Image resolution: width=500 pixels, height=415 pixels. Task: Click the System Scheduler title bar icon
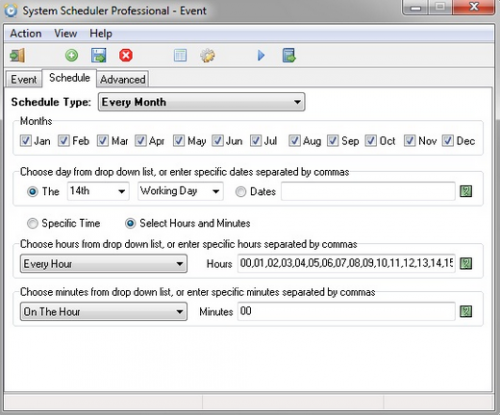11,11
